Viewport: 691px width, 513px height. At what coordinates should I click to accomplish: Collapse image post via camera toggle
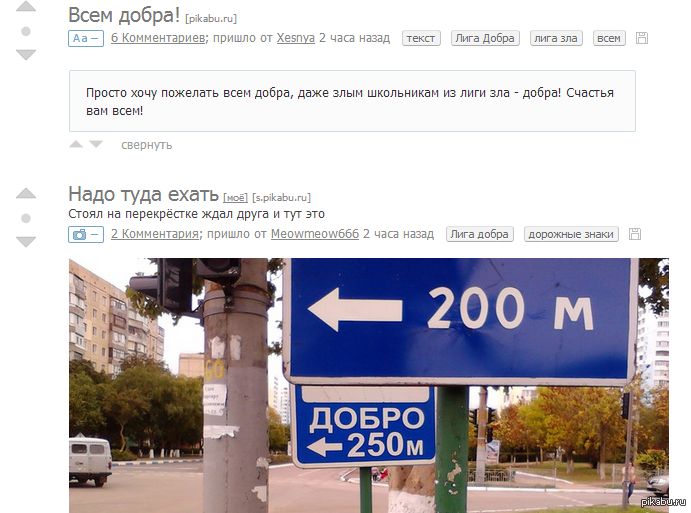(86, 234)
